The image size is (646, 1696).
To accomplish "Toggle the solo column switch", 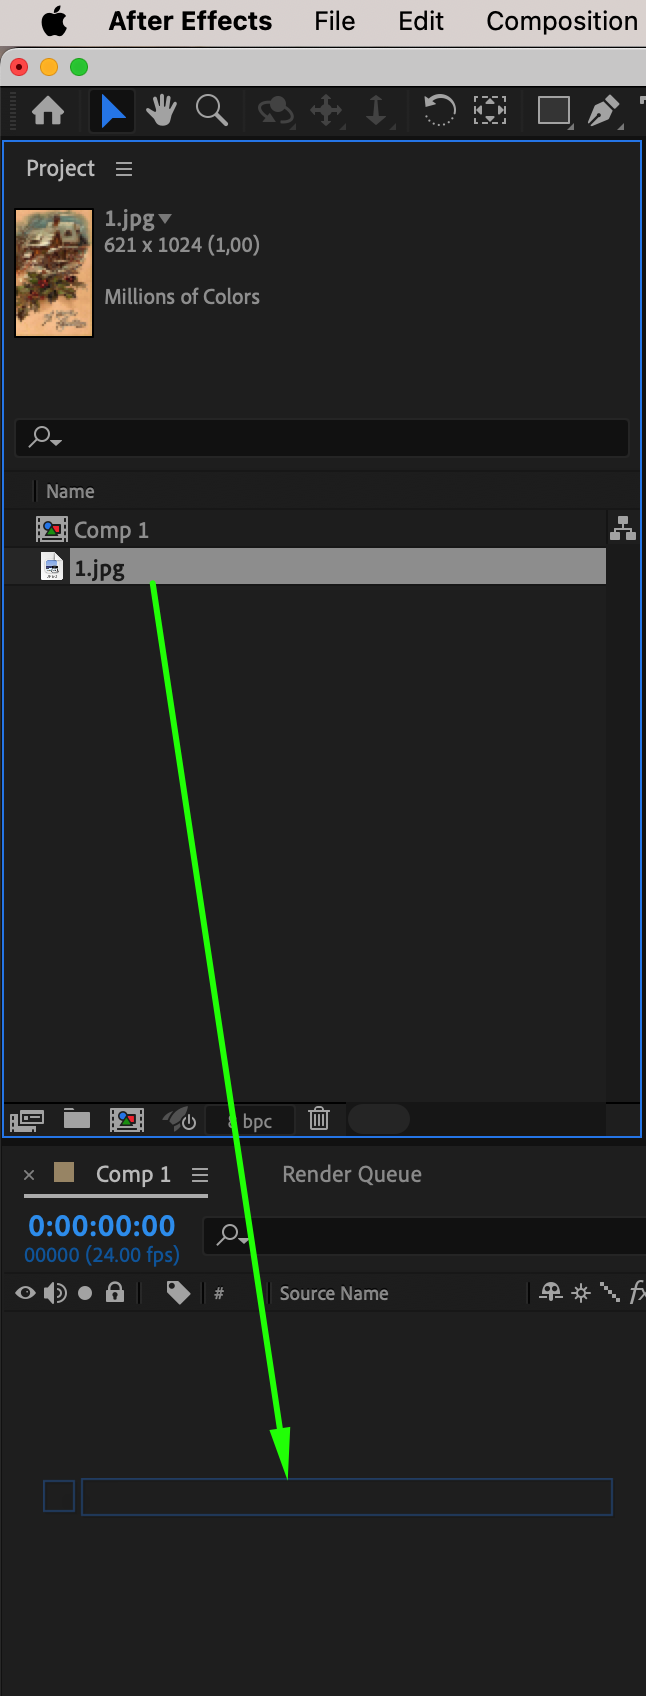I will tap(85, 1293).
